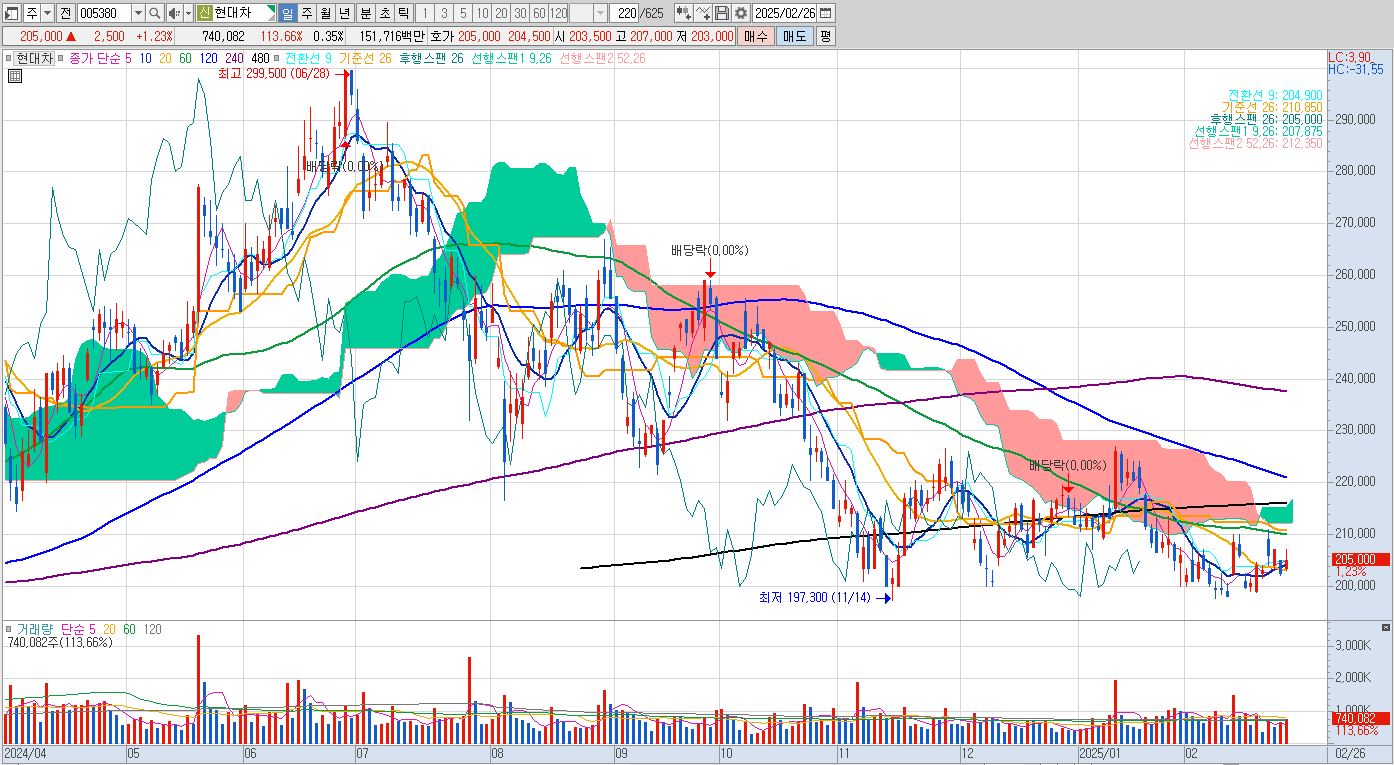Click the small square icon beside the 거래량 label
Image resolution: width=1394 pixels, height=765 pixels.
point(10,630)
